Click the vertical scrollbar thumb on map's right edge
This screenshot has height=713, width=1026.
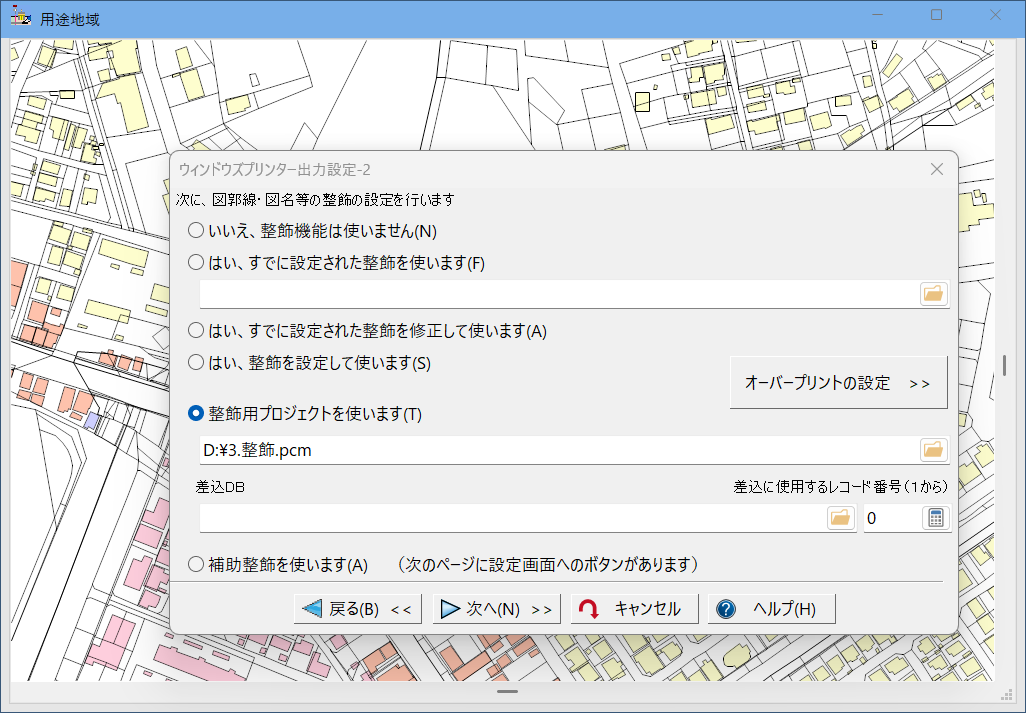click(1005, 364)
